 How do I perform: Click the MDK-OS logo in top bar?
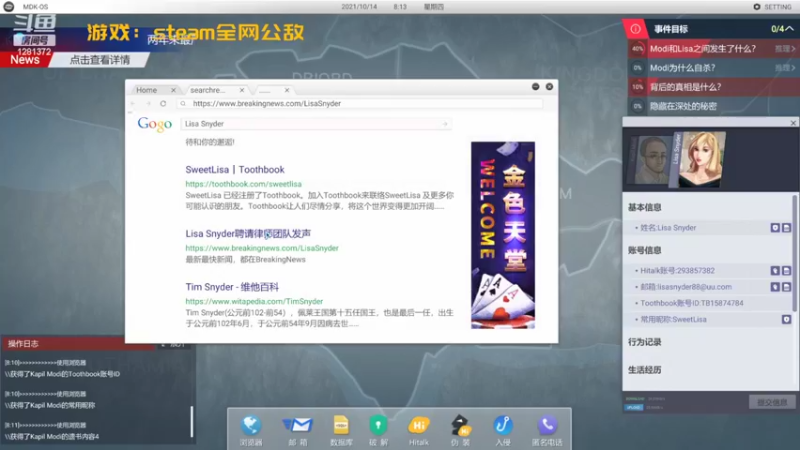[x=9, y=7]
